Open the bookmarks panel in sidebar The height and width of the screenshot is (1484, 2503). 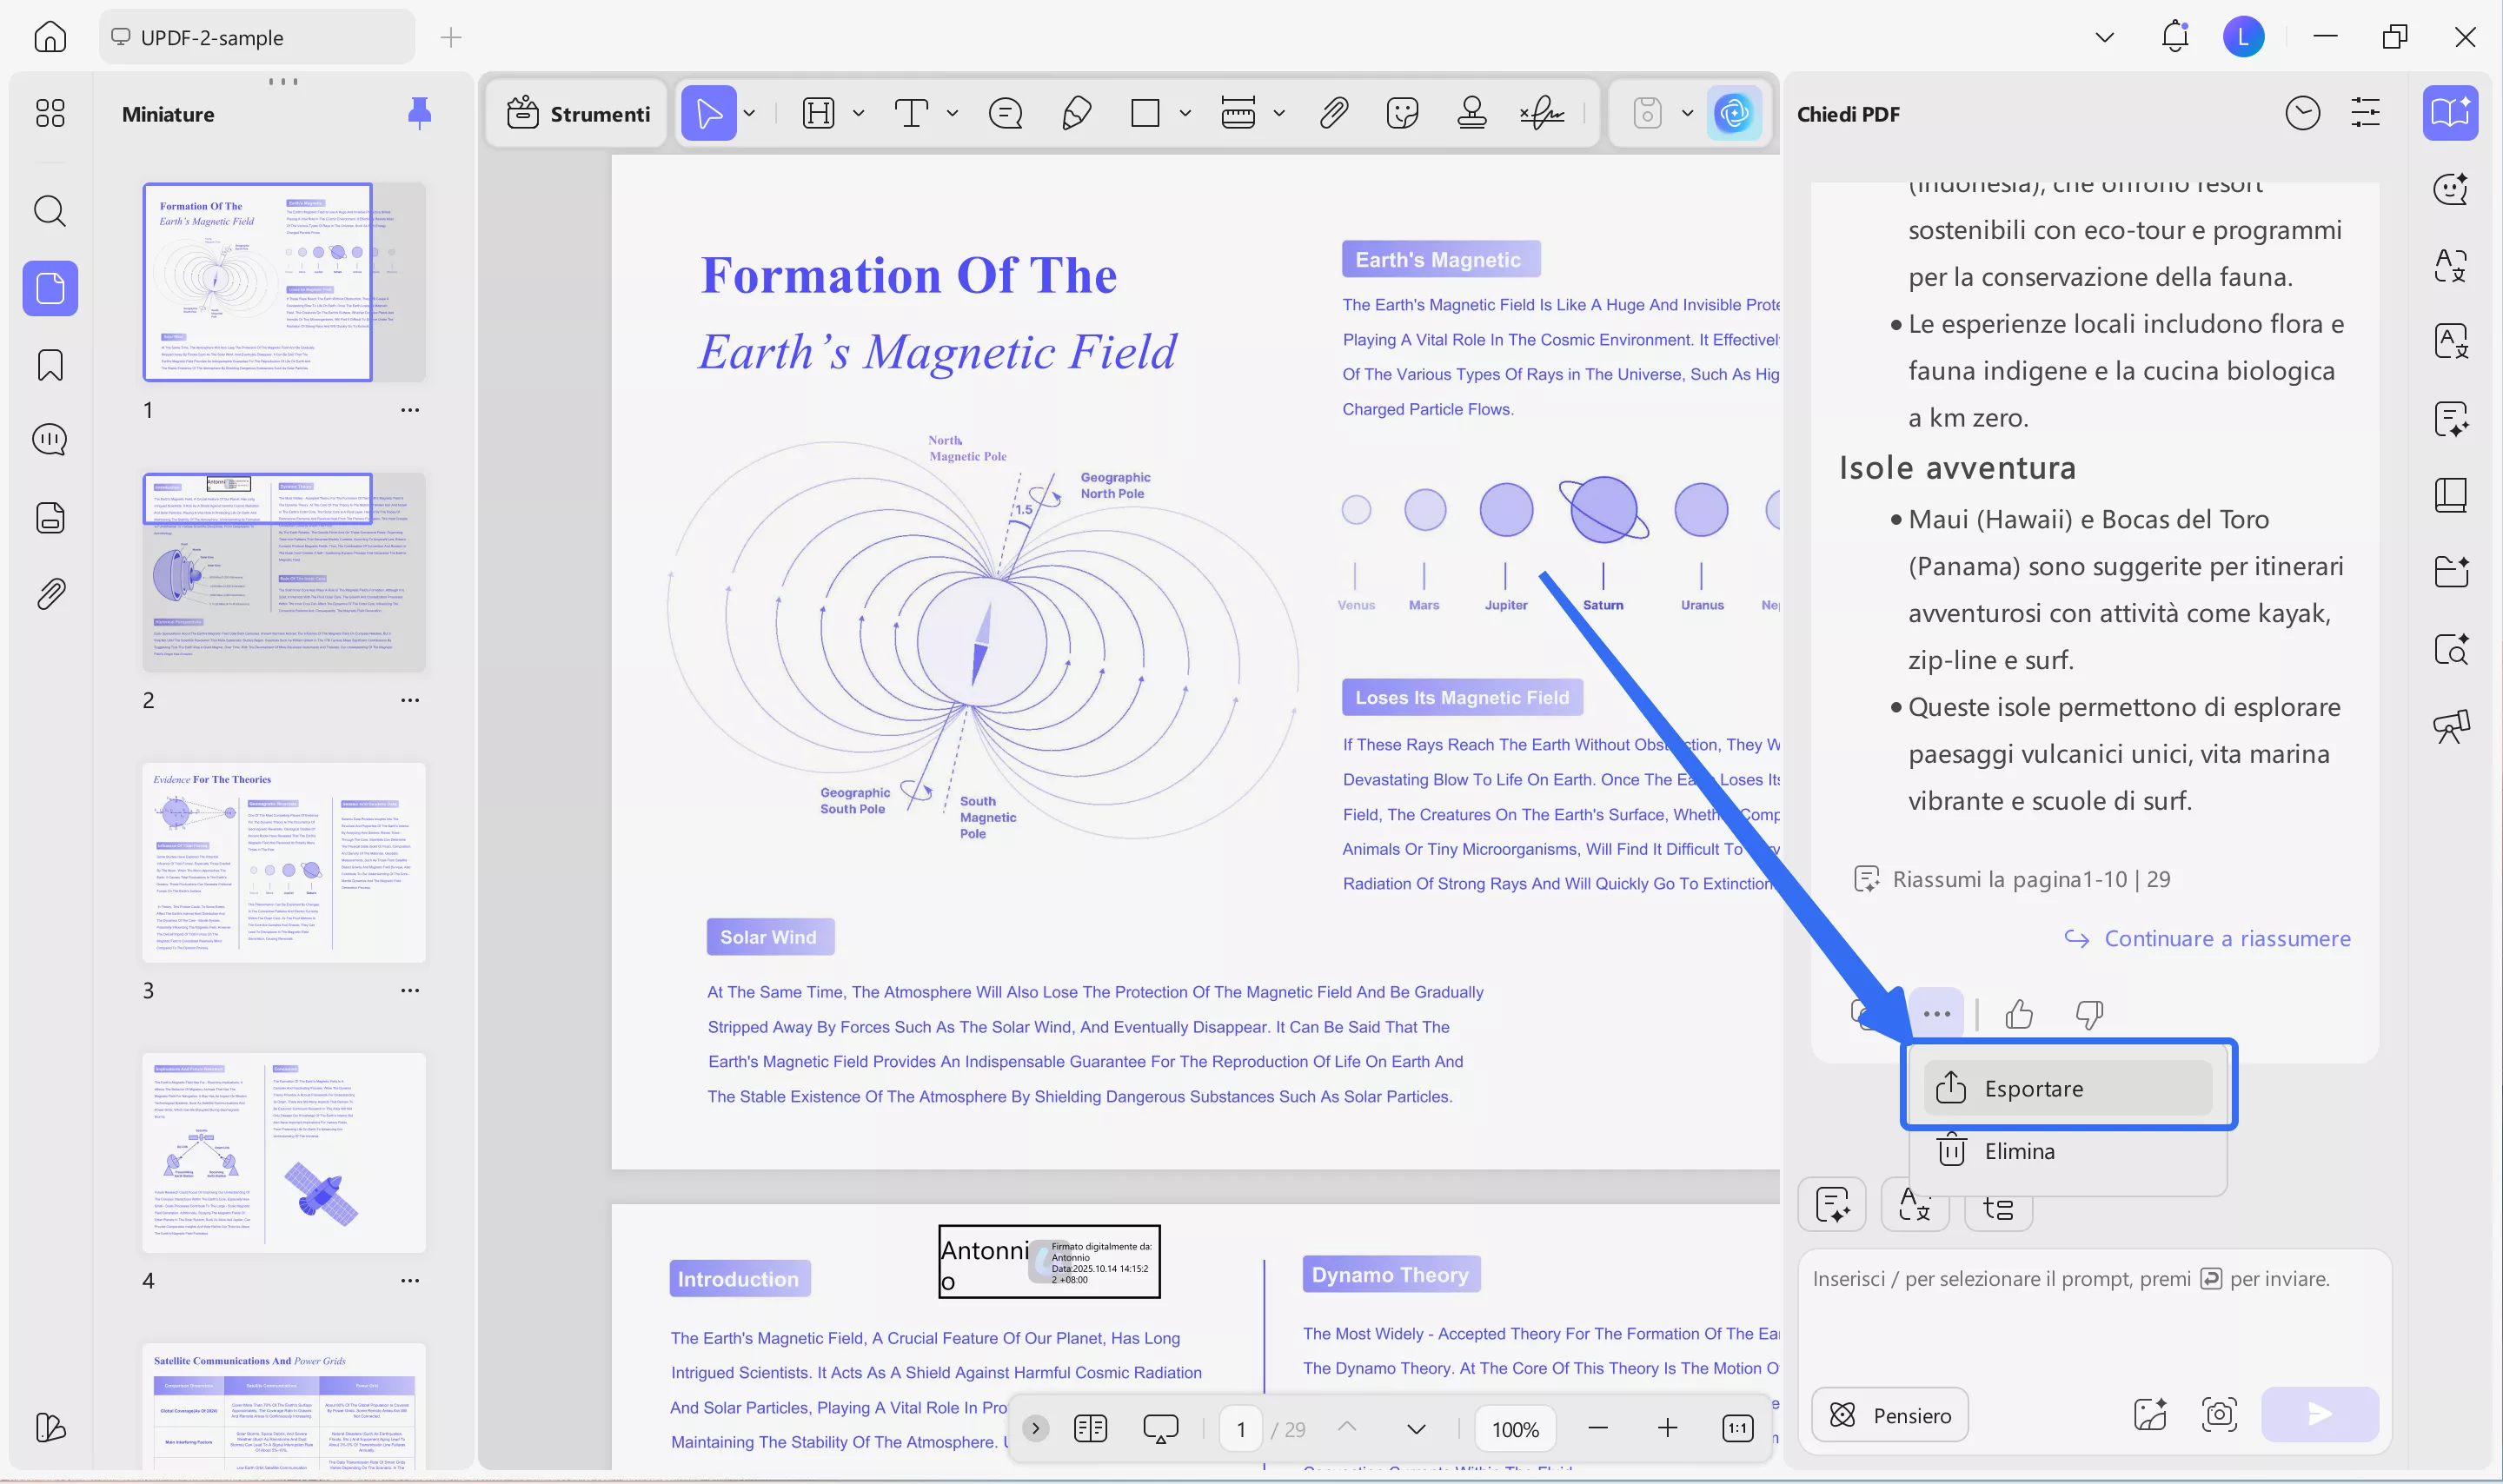50,365
